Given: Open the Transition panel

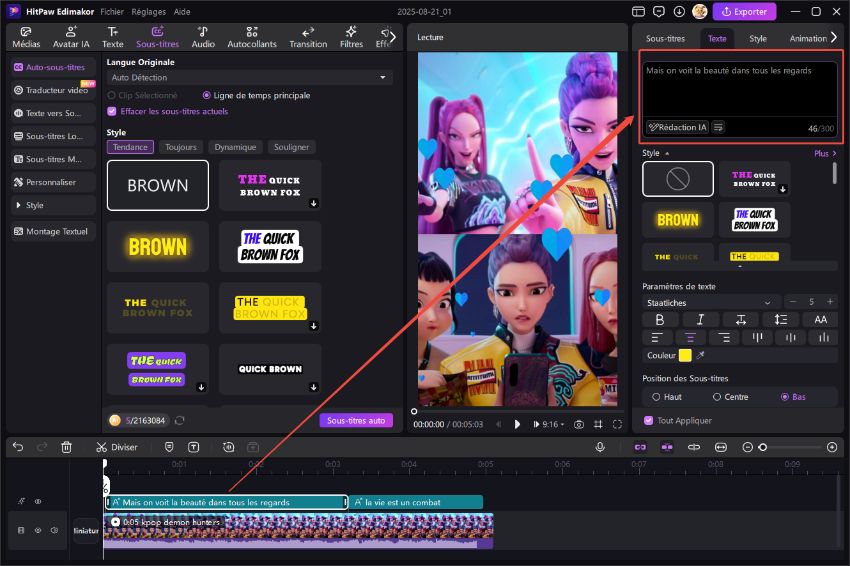Looking at the screenshot, I should coord(308,37).
